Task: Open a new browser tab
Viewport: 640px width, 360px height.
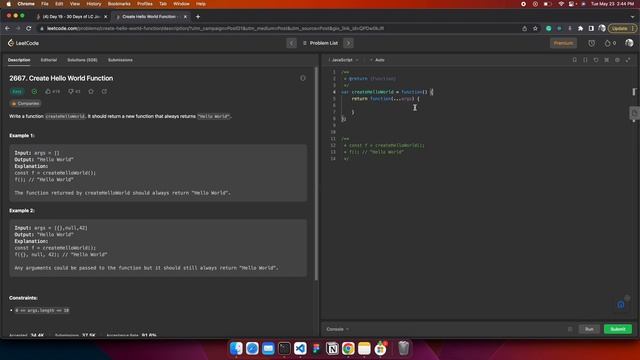Action: point(198,17)
